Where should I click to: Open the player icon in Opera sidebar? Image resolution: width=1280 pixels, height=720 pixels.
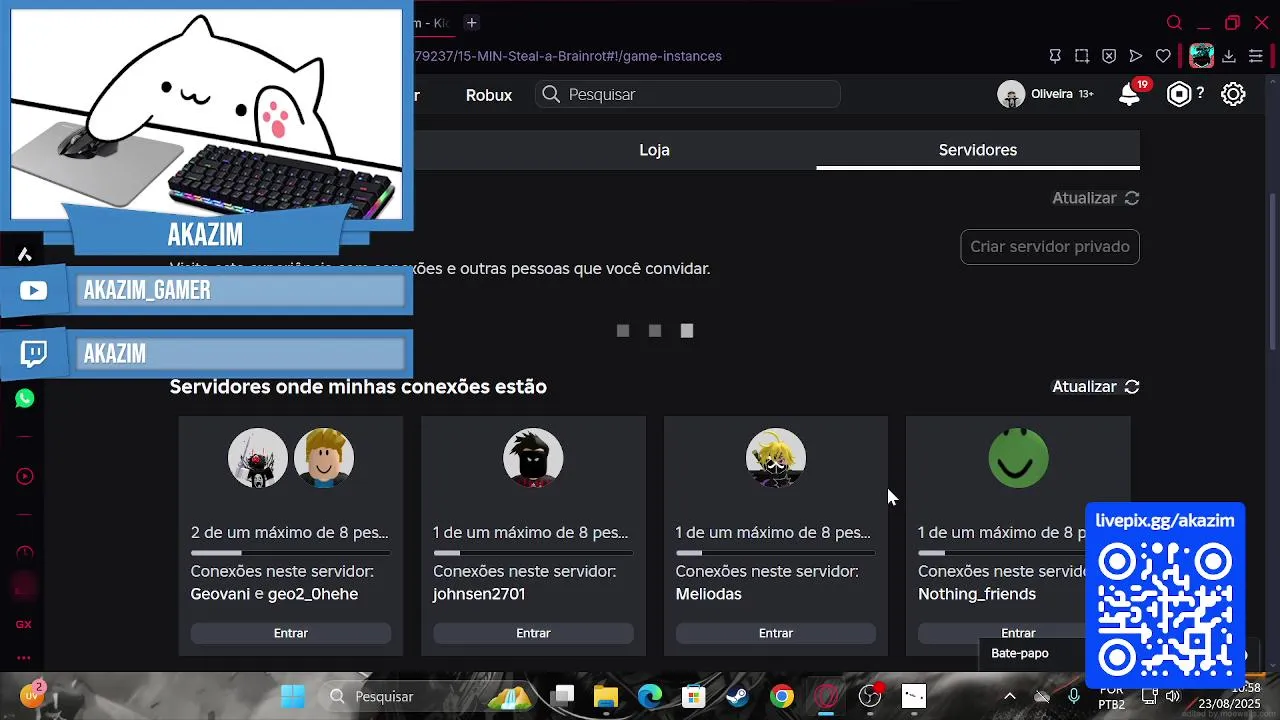point(25,476)
